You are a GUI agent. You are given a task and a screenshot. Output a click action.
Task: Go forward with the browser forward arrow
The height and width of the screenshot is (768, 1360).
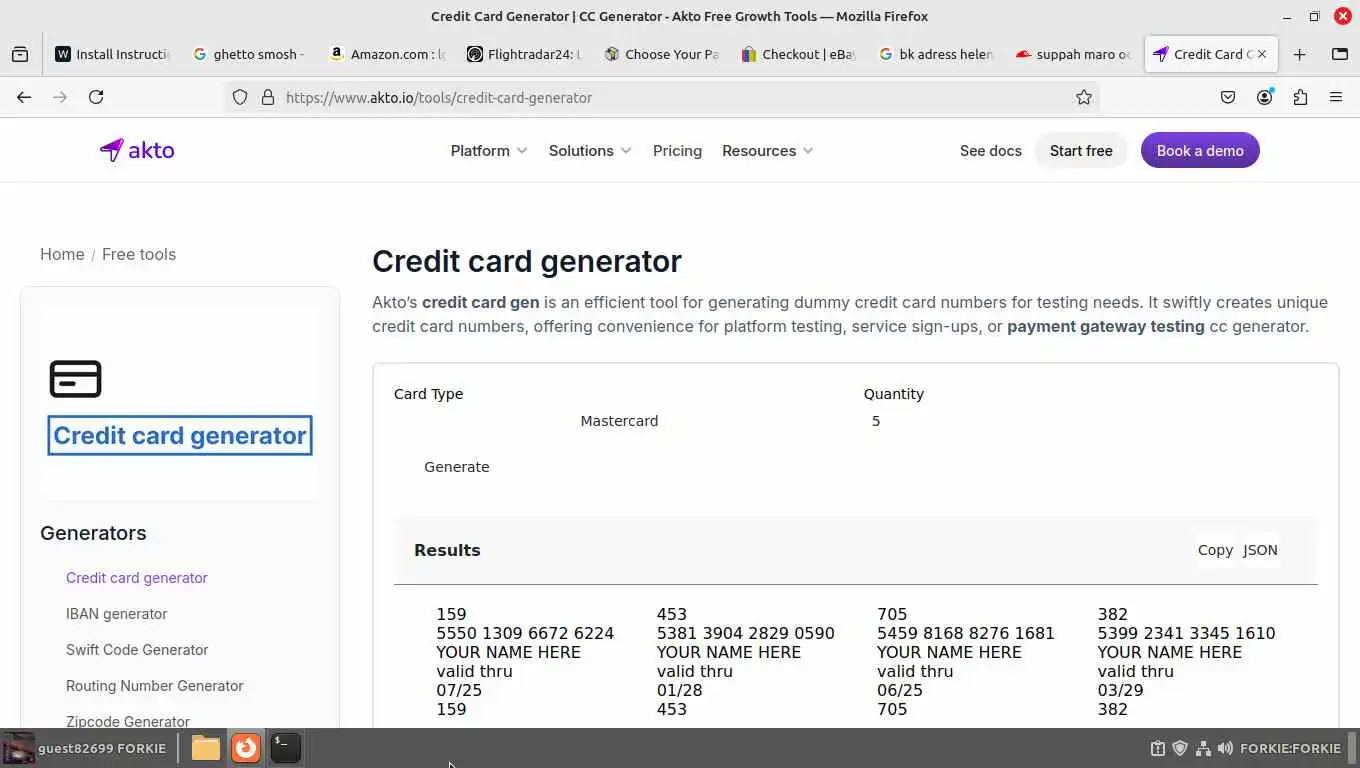coord(60,97)
